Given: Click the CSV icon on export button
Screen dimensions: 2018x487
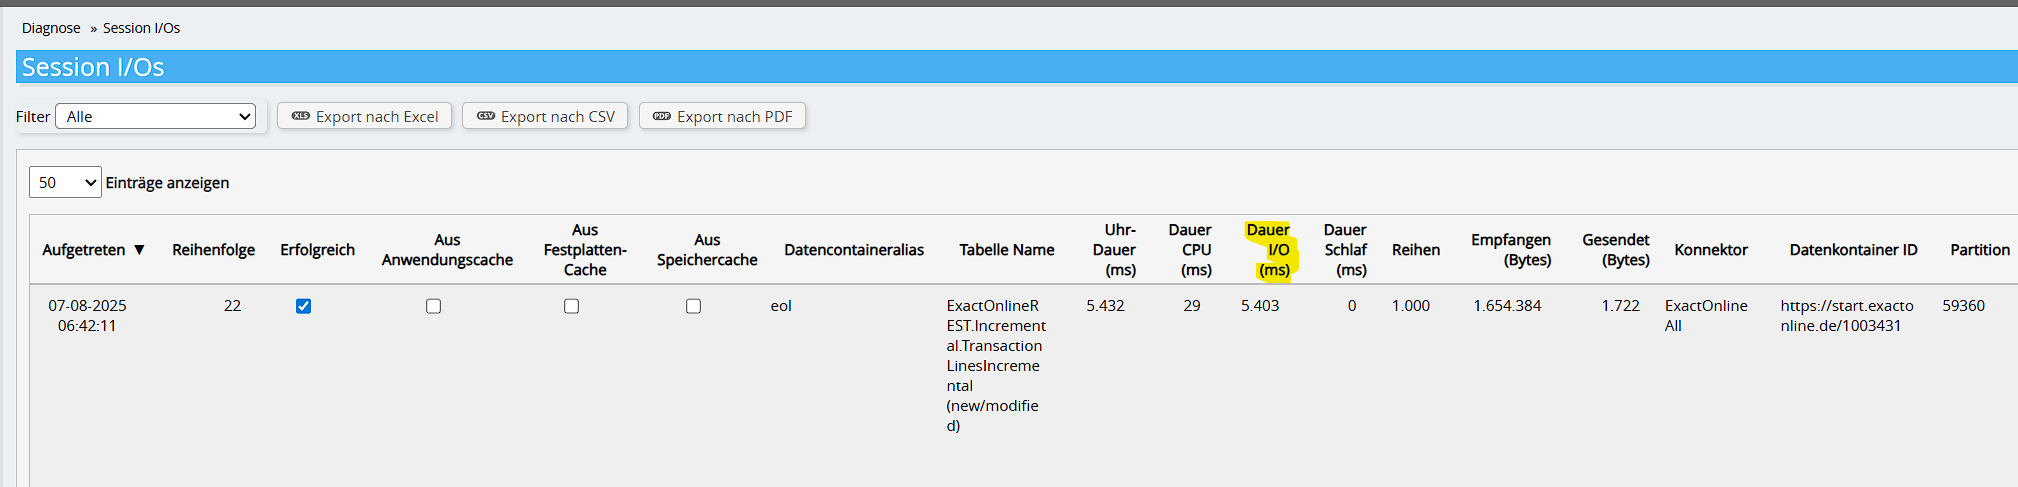Looking at the screenshot, I should pos(486,116).
